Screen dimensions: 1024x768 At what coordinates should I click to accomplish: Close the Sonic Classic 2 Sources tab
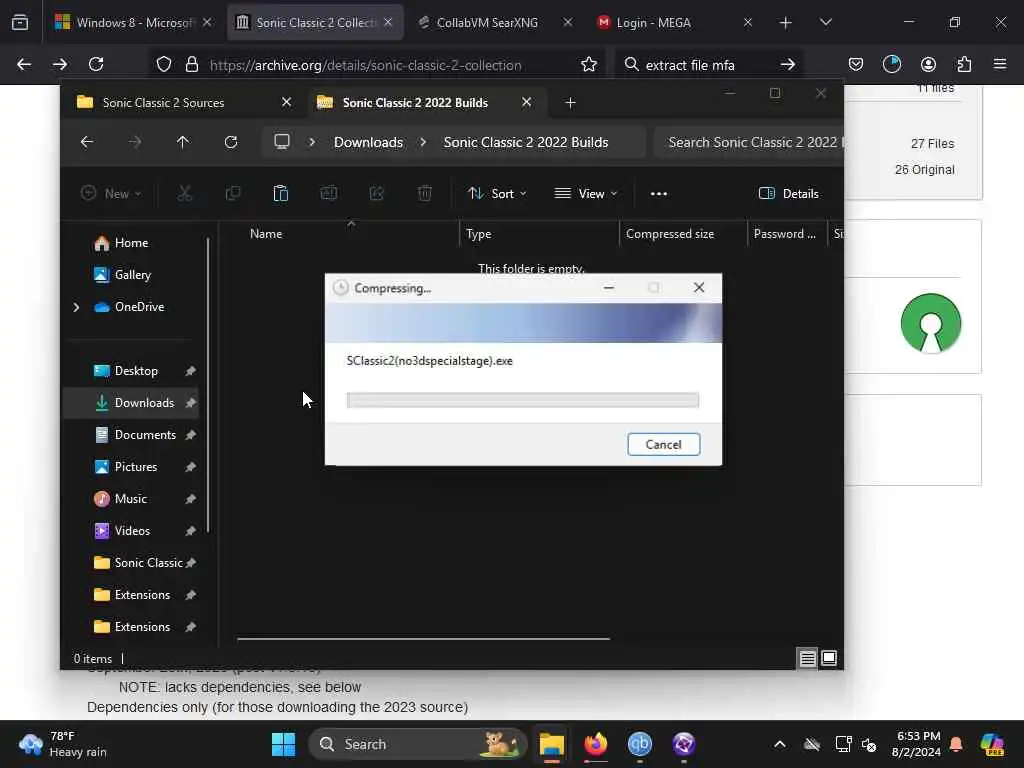[286, 103]
